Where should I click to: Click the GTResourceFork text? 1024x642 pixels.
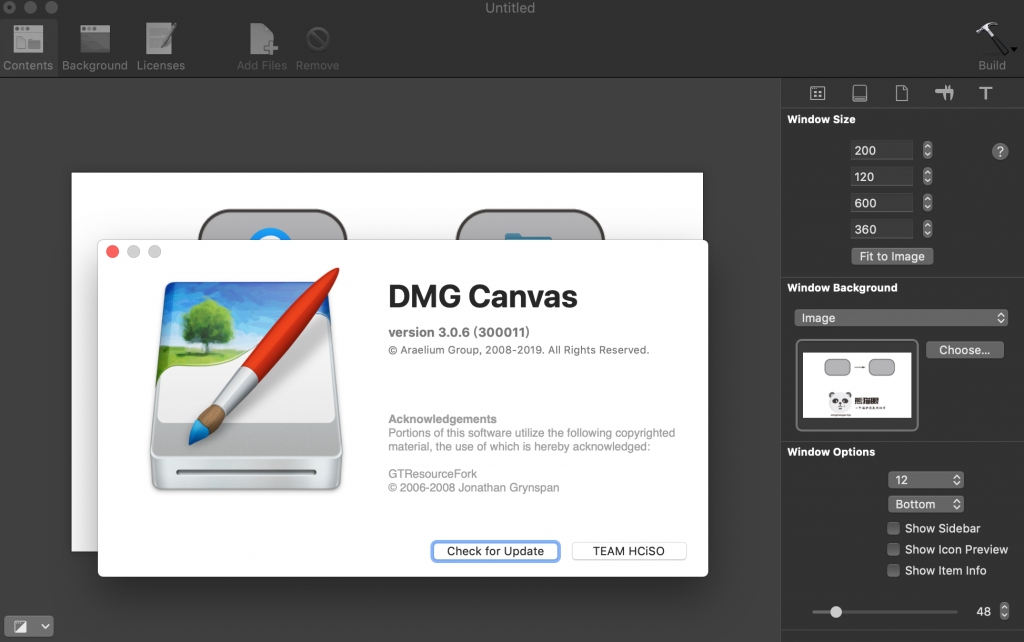(432, 474)
